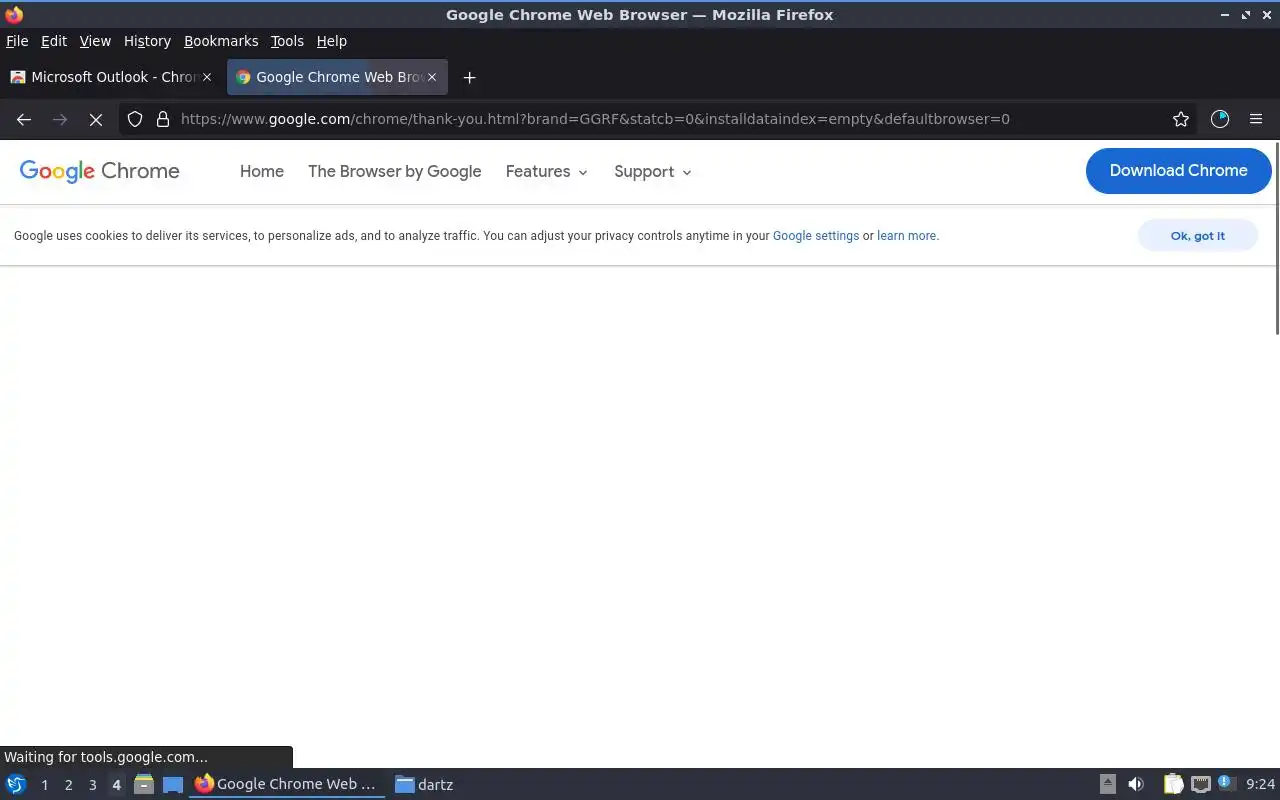Viewport: 1280px width, 800px height.
Task: Follow the learn more link
Action: 906,236
